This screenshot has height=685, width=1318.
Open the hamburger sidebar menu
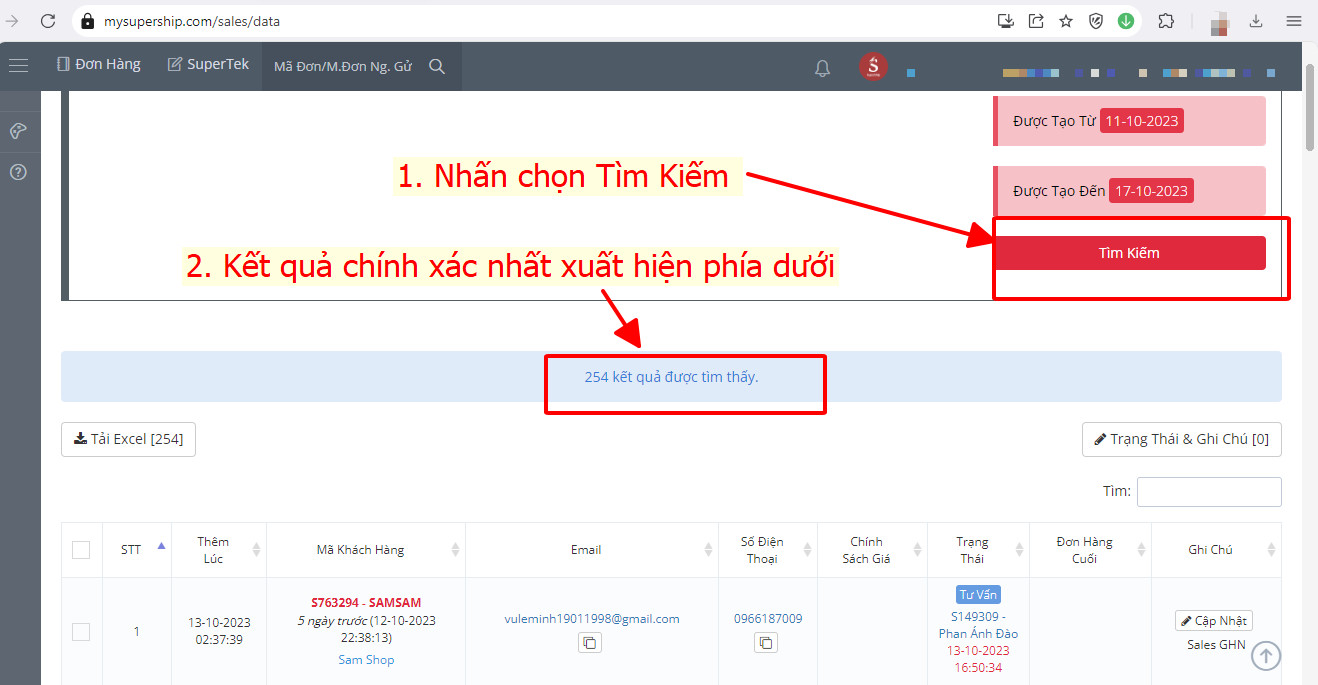[18, 66]
